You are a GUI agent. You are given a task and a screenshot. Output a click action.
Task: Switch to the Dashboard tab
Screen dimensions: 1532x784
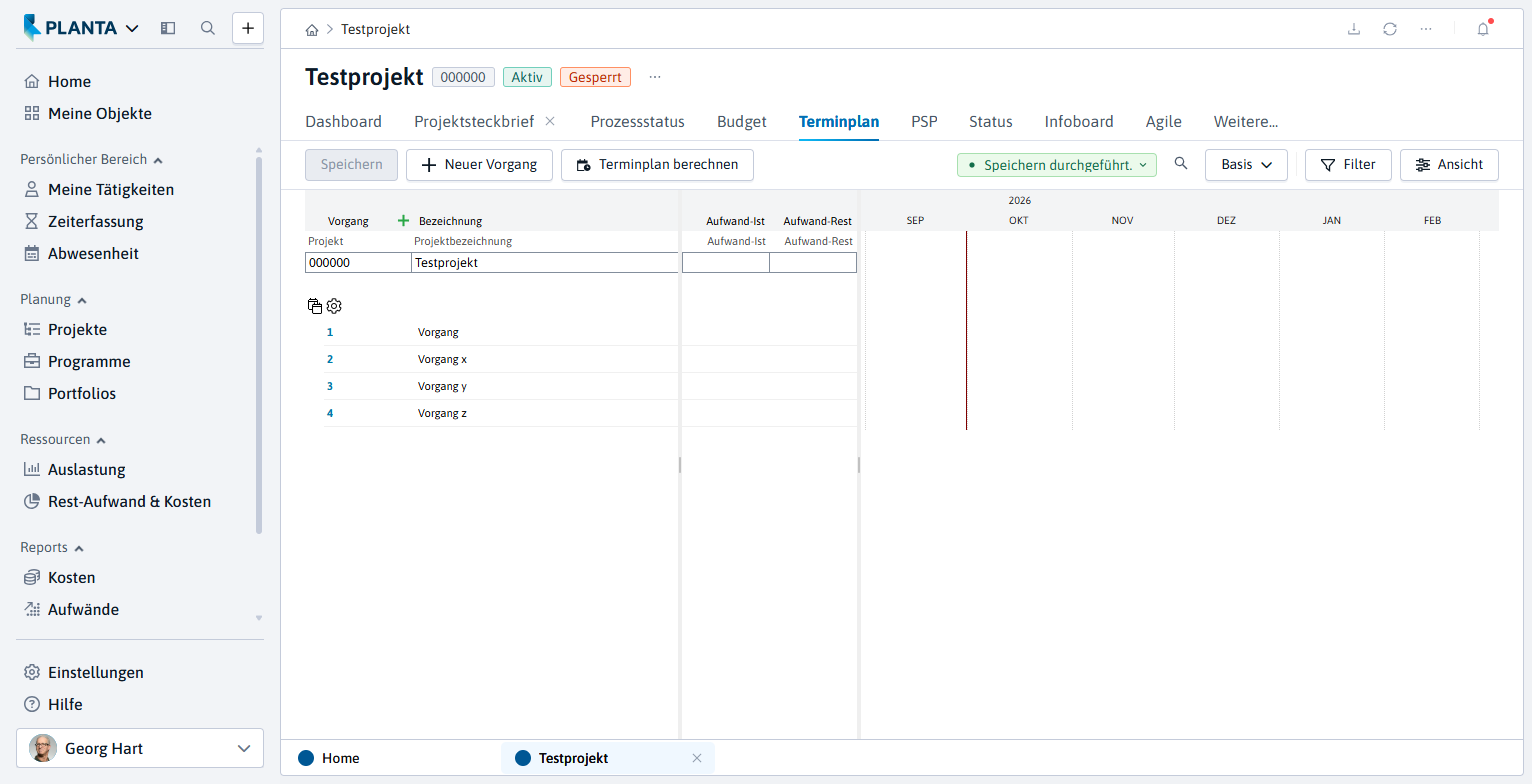(343, 122)
